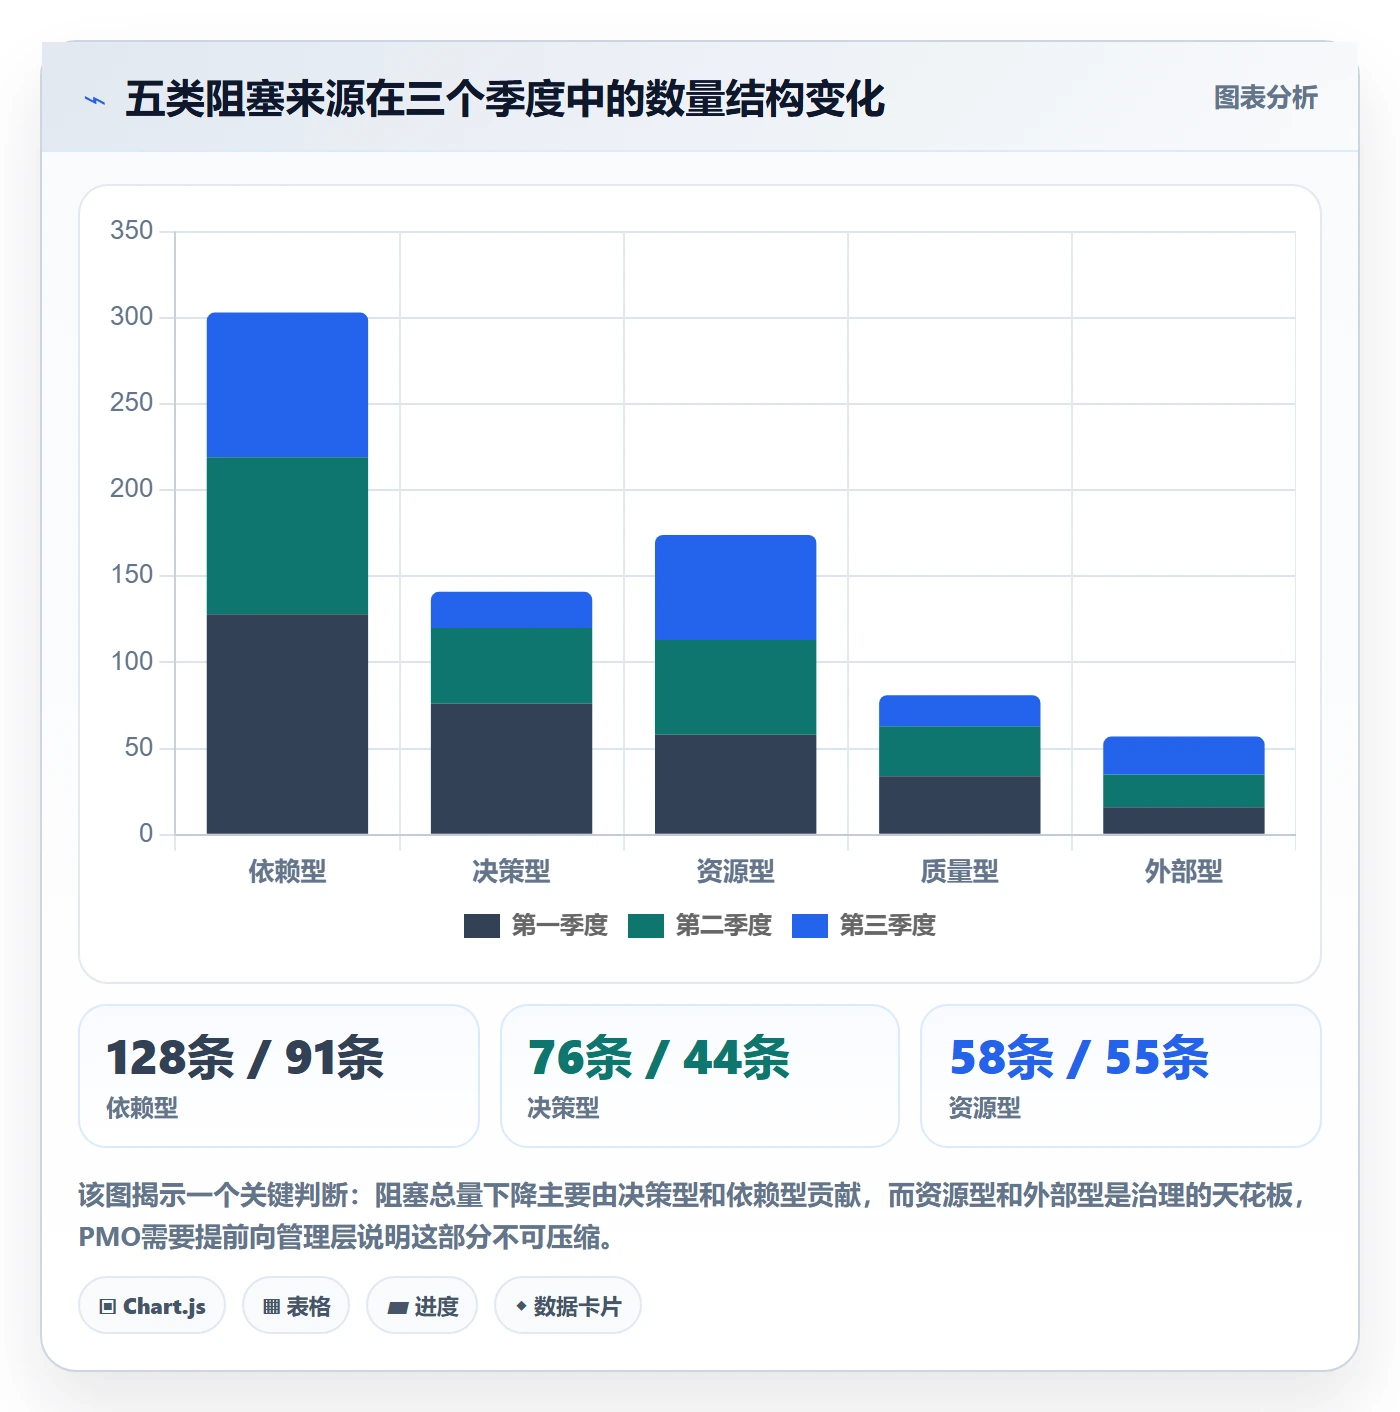This screenshot has width=1400, height=1412.
Task: Click the dark first-quarter segment of the 外部型 bar
Action: pyautogui.click(x=1183, y=821)
